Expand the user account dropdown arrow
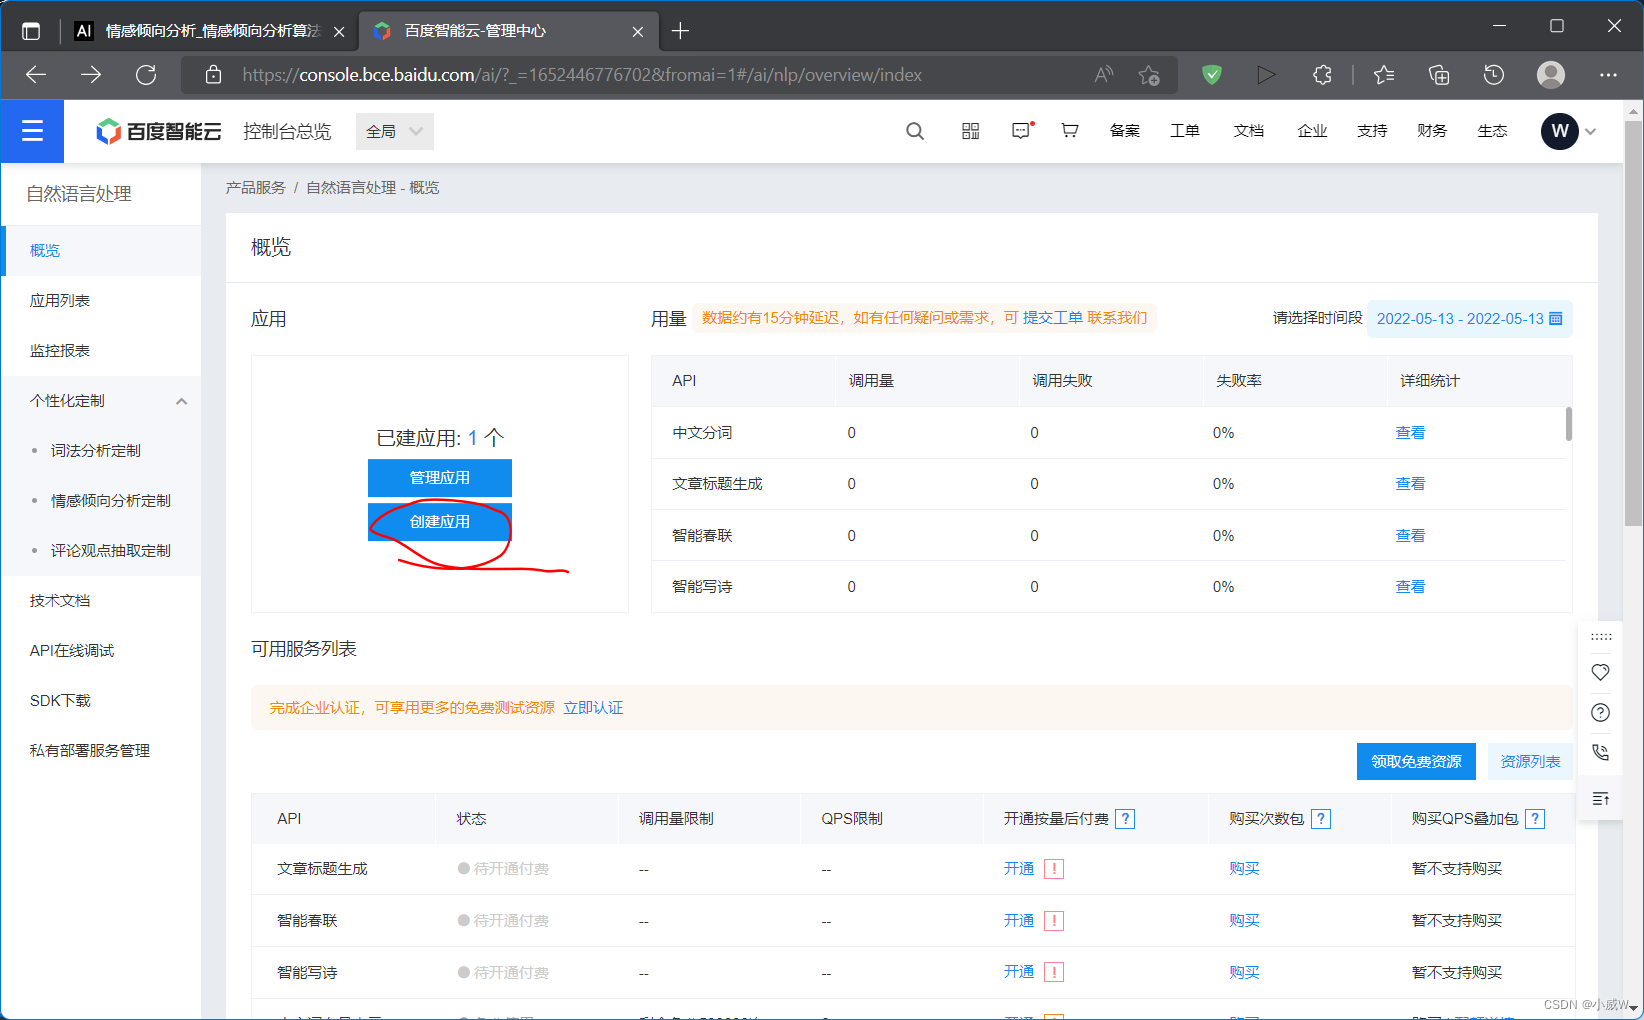The image size is (1644, 1020). [1591, 131]
